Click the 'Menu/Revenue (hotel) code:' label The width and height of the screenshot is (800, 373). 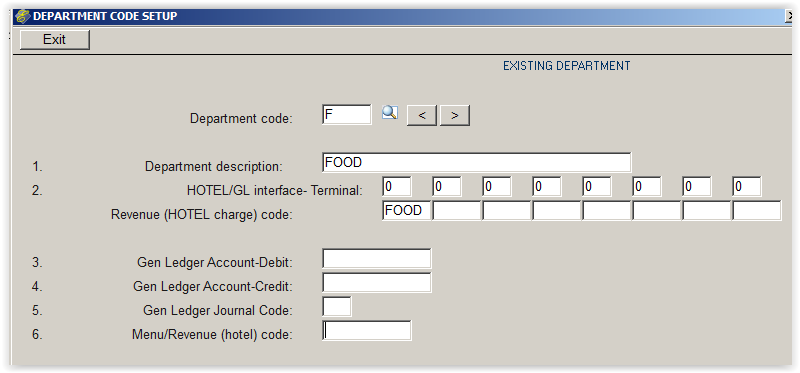[212, 335]
